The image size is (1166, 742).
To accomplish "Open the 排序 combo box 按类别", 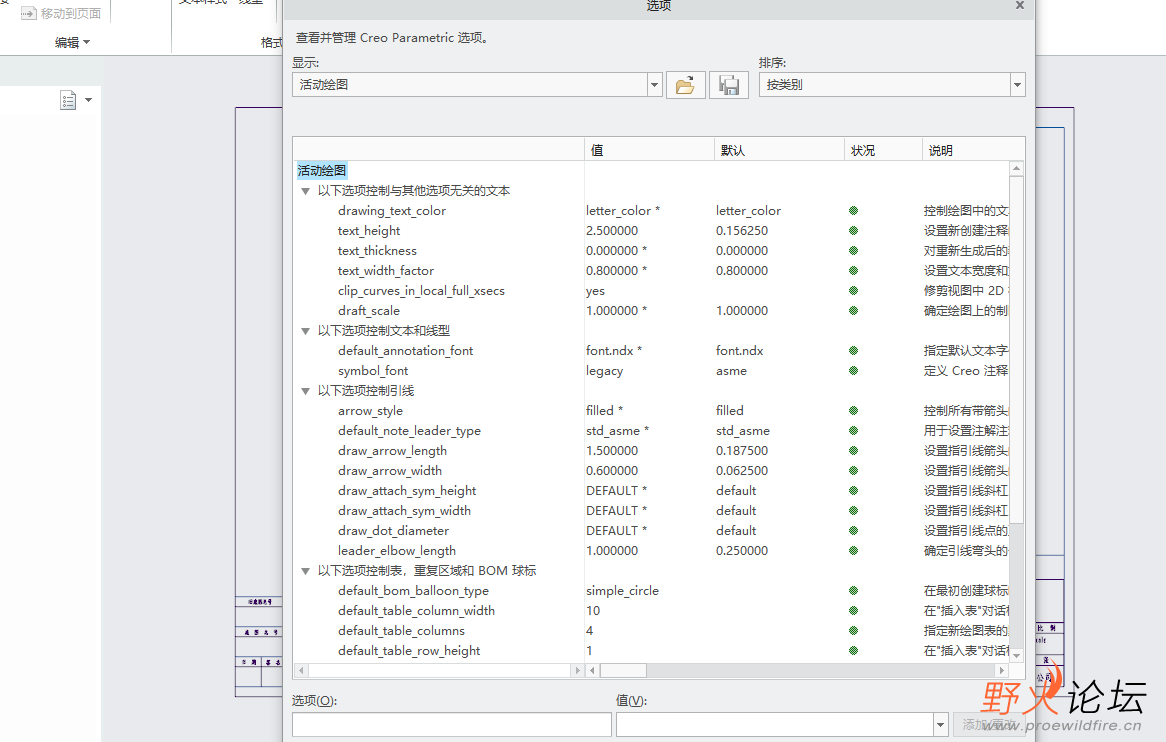I will (892, 85).
